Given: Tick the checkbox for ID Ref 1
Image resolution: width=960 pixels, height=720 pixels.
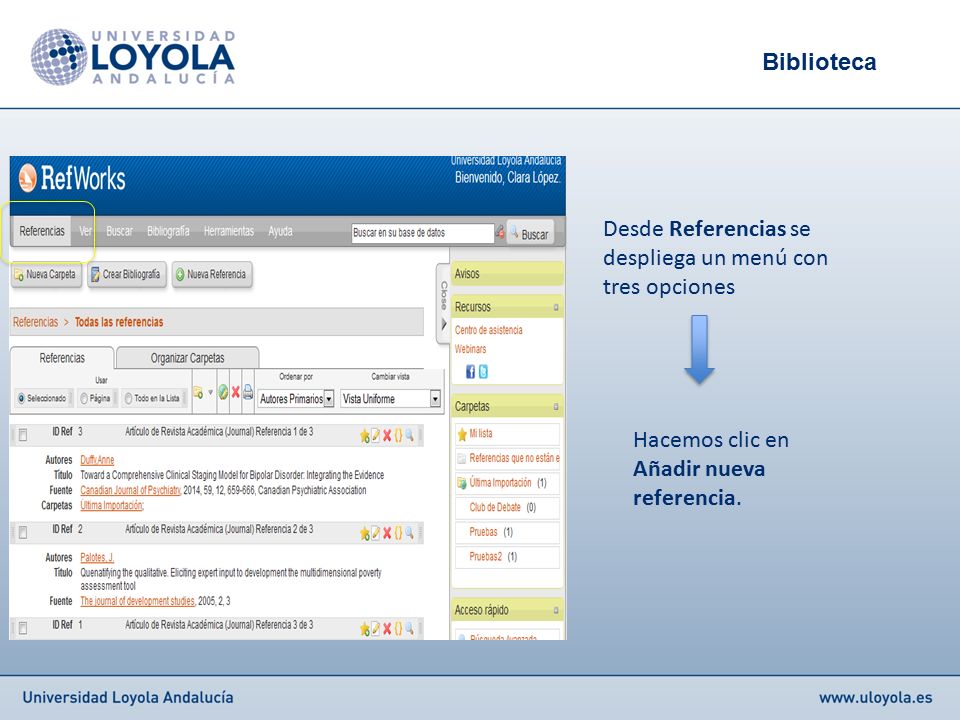Looking at the screenshot, I should pos(23,628).
